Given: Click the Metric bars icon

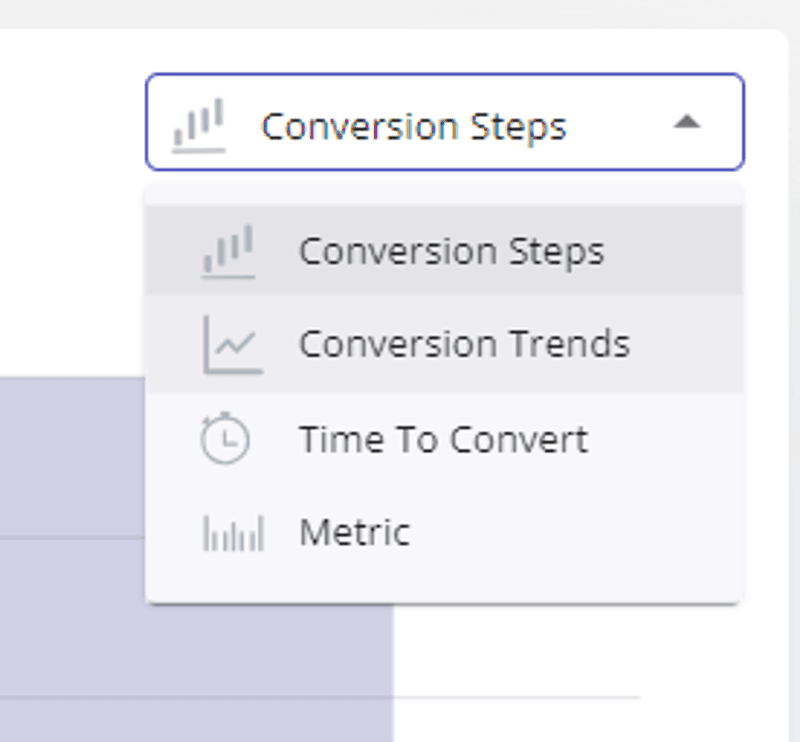Looking at the screenshot, I should [x=233, y=533].
